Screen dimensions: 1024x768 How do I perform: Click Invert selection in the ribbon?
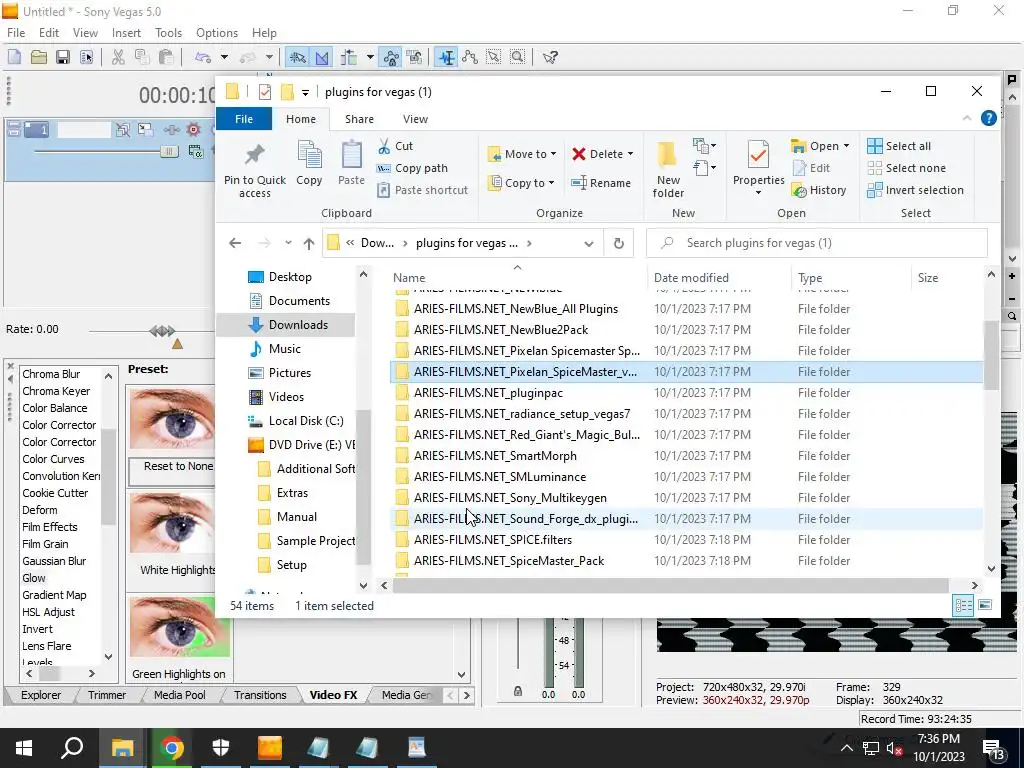tap(916, 190)
